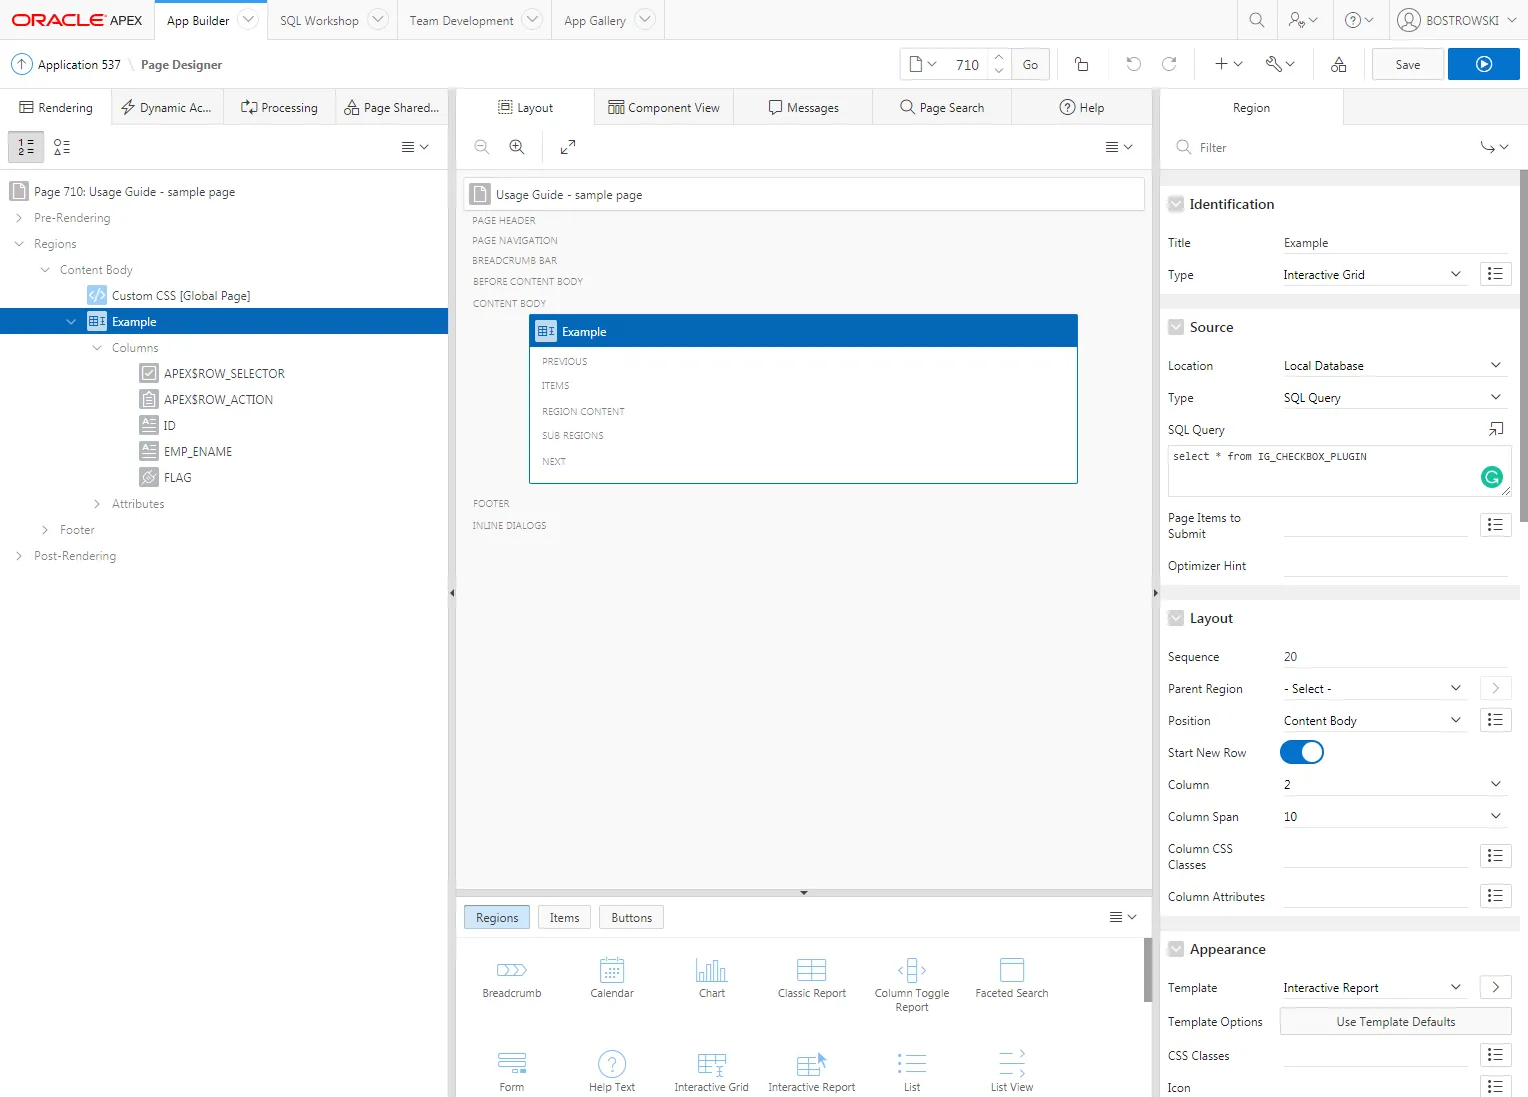The image size is (1528, 1097).
Task: Switch to the Processing tab
Action: coord(279,108)
